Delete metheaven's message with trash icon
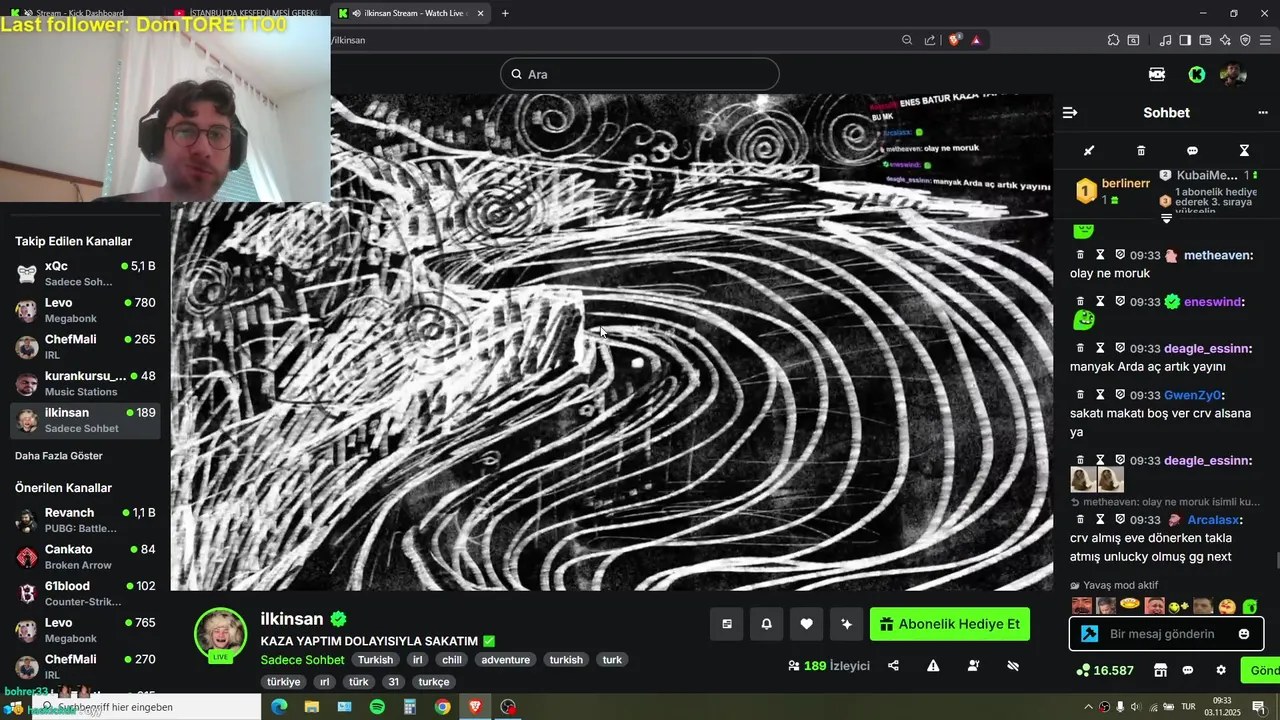The width and height of the screenshot is (1280, 720). (x=1080, y=255)
